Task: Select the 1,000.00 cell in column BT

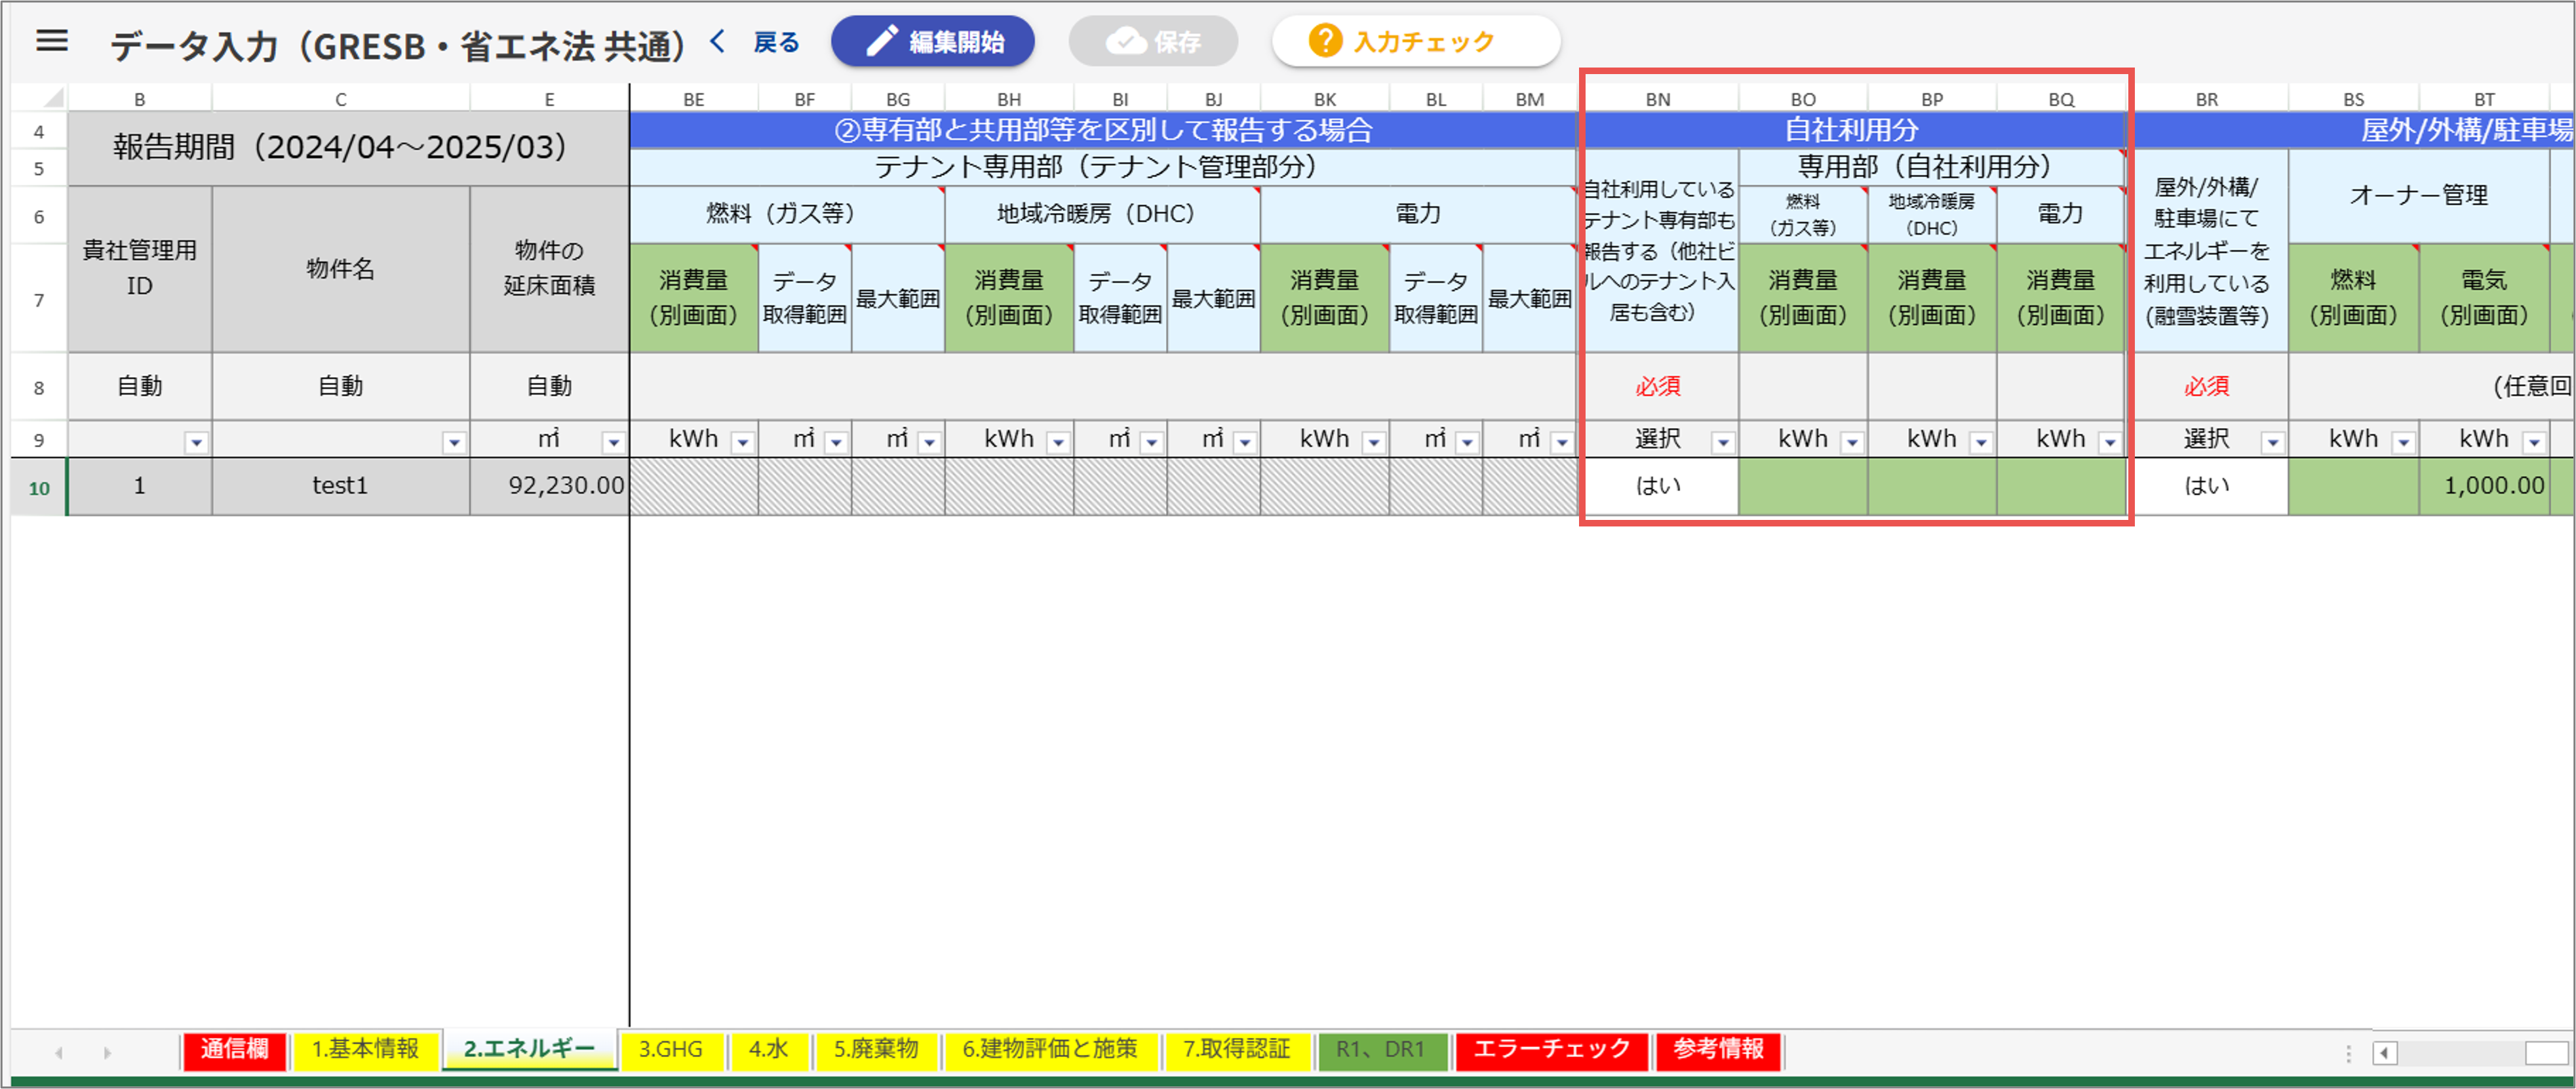Action: [2484, 486]
